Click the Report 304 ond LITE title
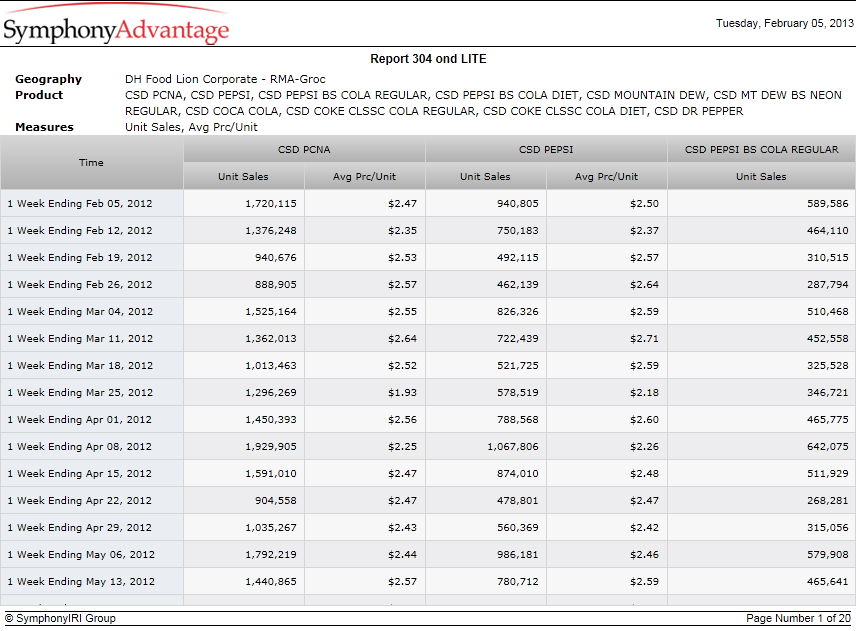 coord(428,59)
